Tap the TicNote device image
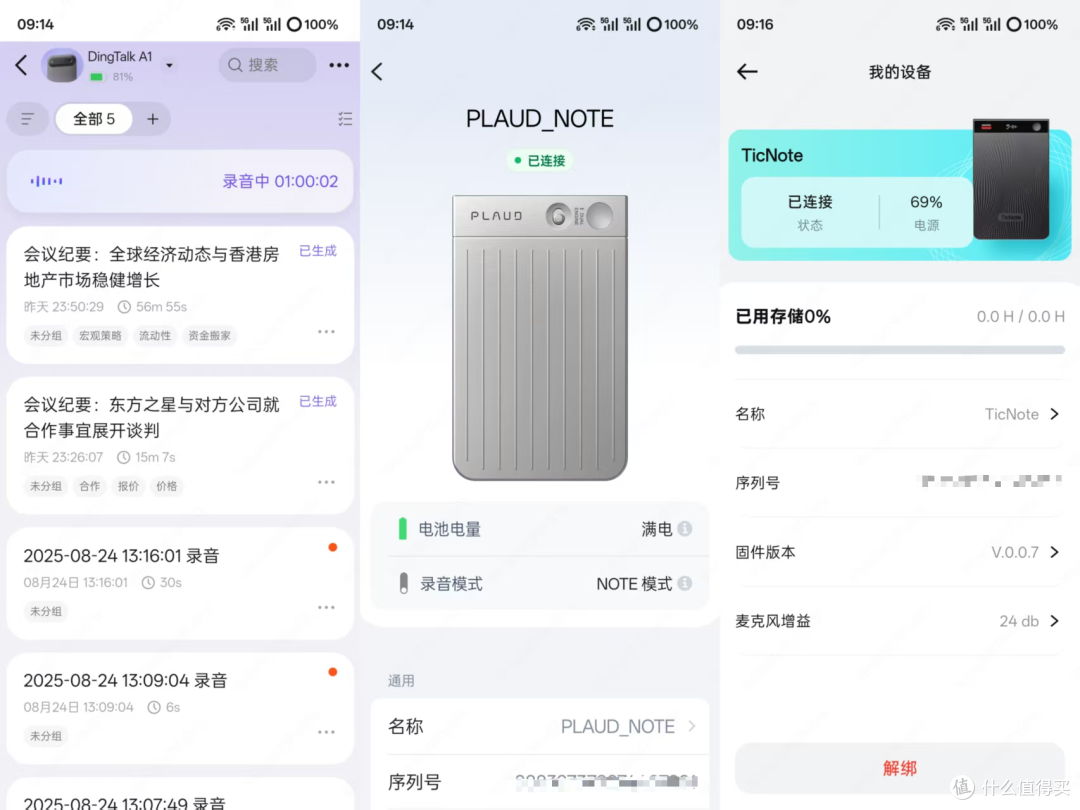The width and height of the screenshot is (1080, 810). tap(1011, 179)
